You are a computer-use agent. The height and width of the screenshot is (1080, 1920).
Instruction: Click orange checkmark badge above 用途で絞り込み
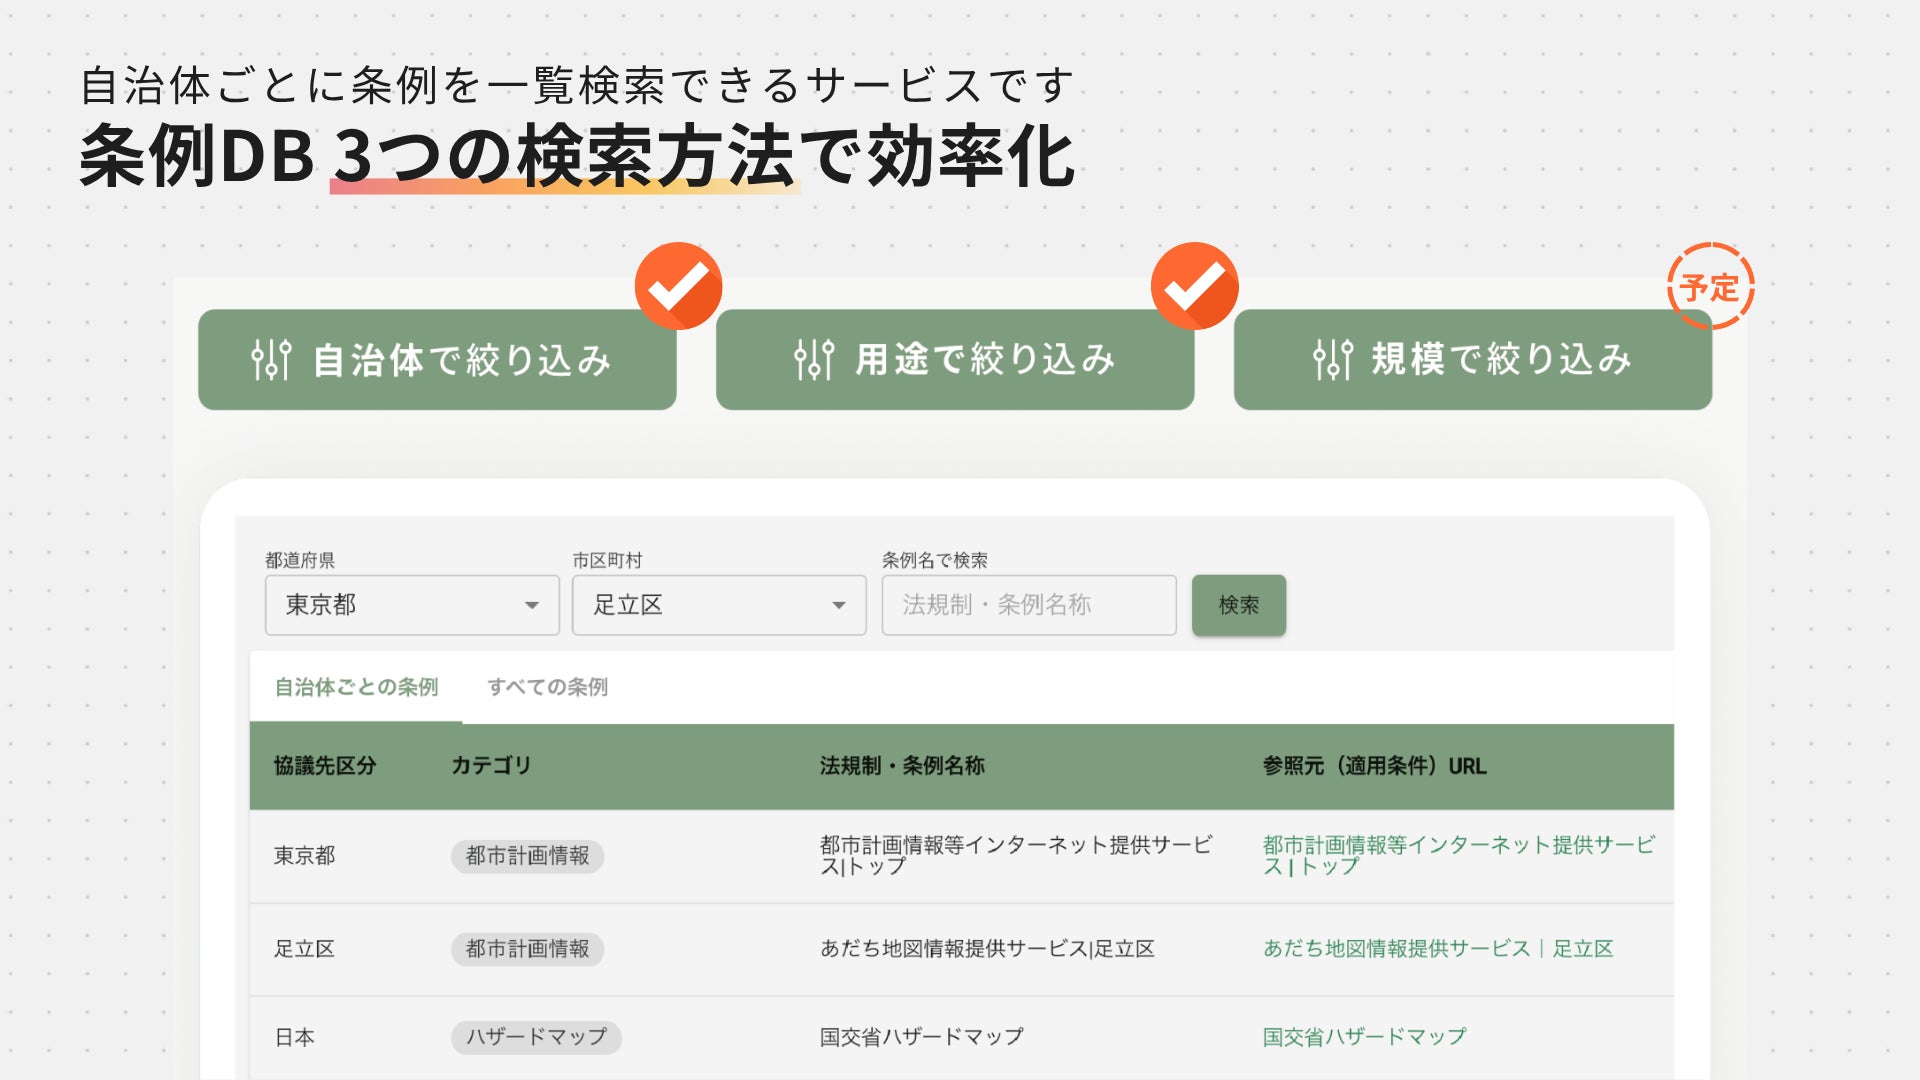point(1194,286)
